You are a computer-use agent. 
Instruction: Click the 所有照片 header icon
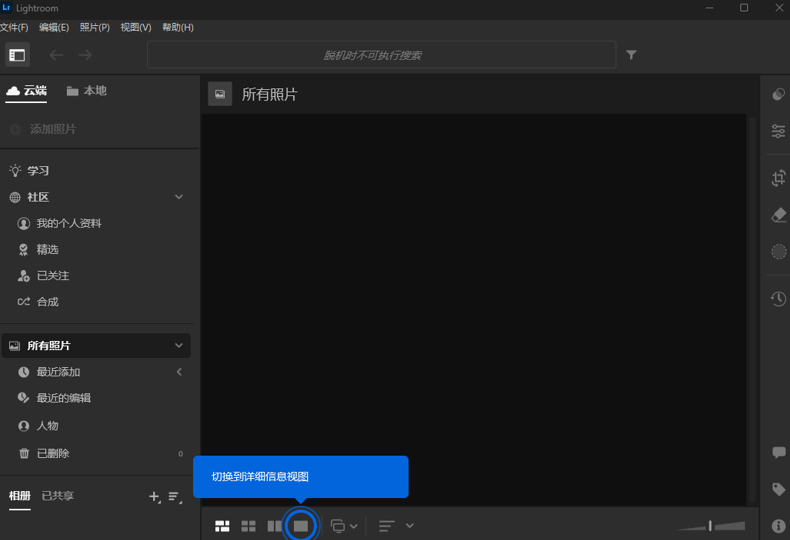[x=220, y=94]
